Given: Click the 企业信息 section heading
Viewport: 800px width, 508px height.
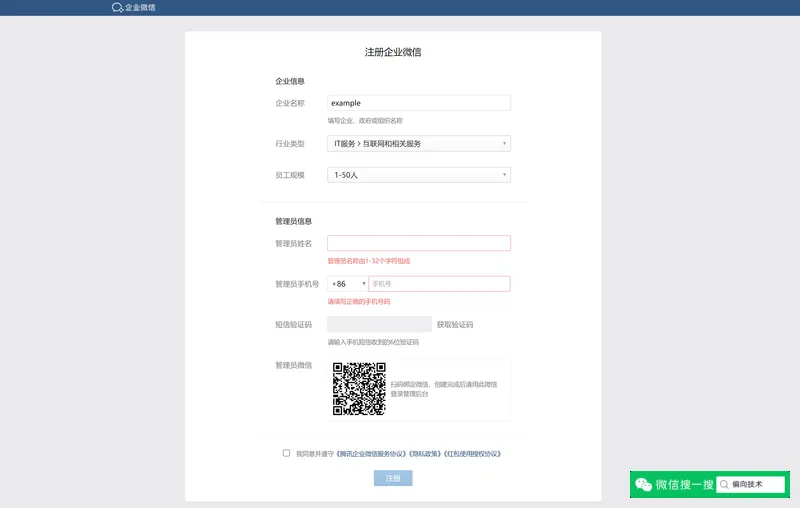Looking at the screenshot, I should (x=290, y=81).
